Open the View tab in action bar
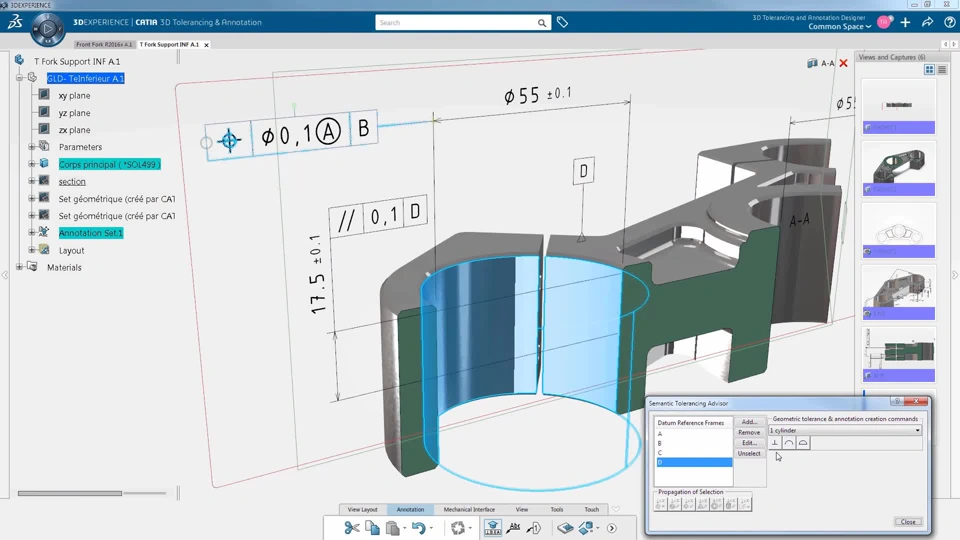Image resolution: width=960 pixels, height=540 pixels. click(x=522, y=509)
